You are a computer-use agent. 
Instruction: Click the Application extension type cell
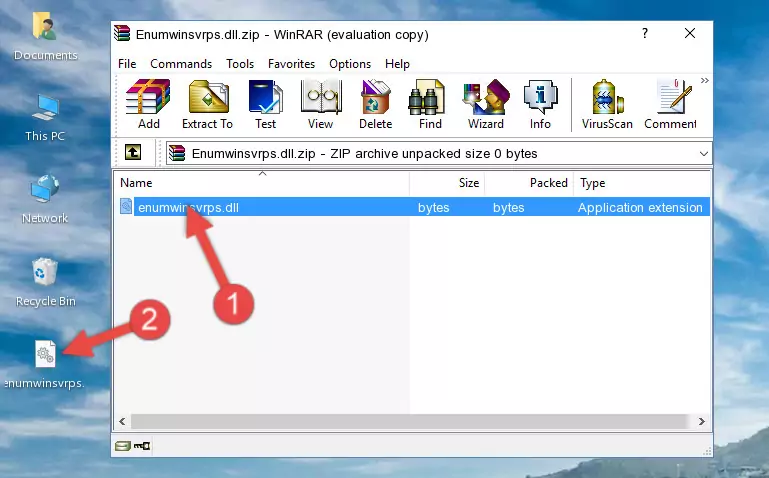[640, 208]
